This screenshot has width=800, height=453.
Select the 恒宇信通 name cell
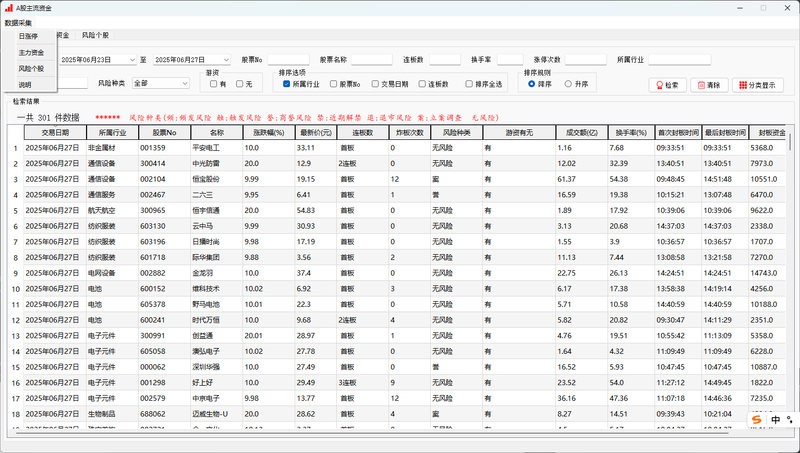pos(217,211)
